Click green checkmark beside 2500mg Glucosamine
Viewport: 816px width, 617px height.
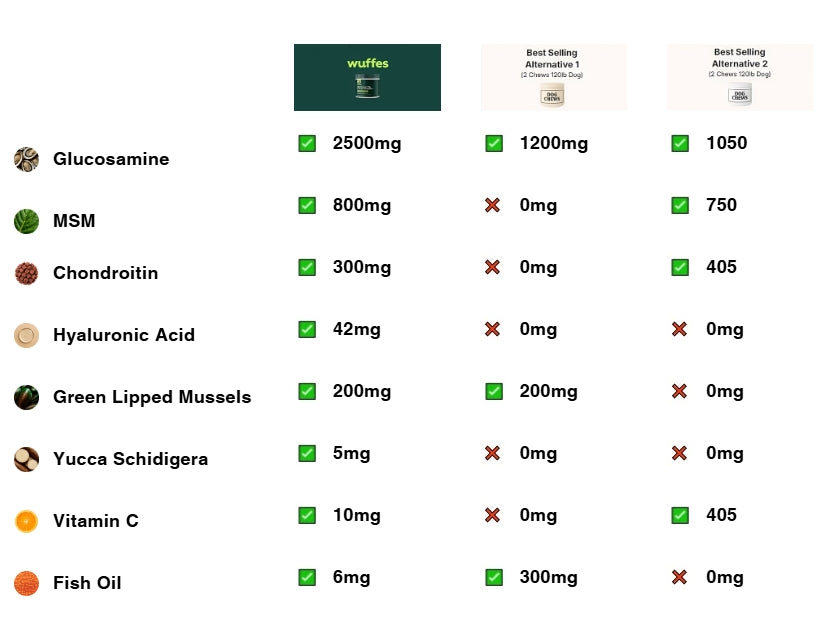[x=307, y=143]
